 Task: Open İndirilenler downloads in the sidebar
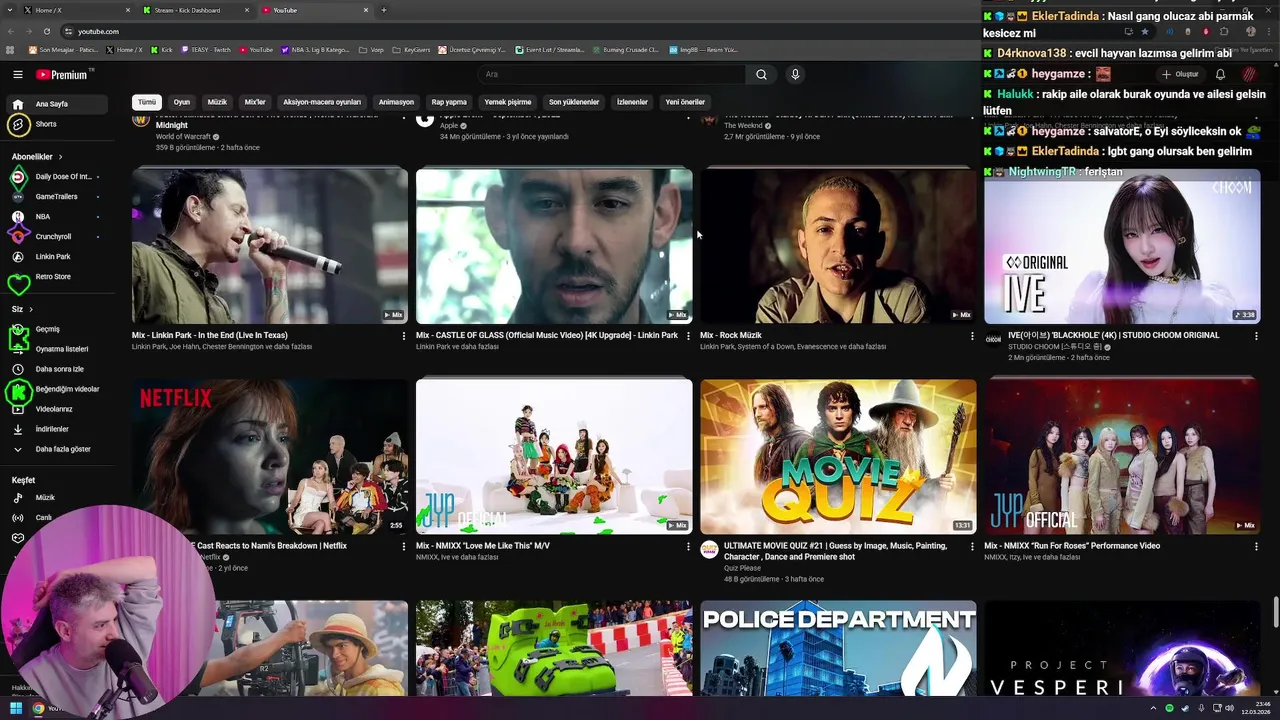tap(55, 429)
